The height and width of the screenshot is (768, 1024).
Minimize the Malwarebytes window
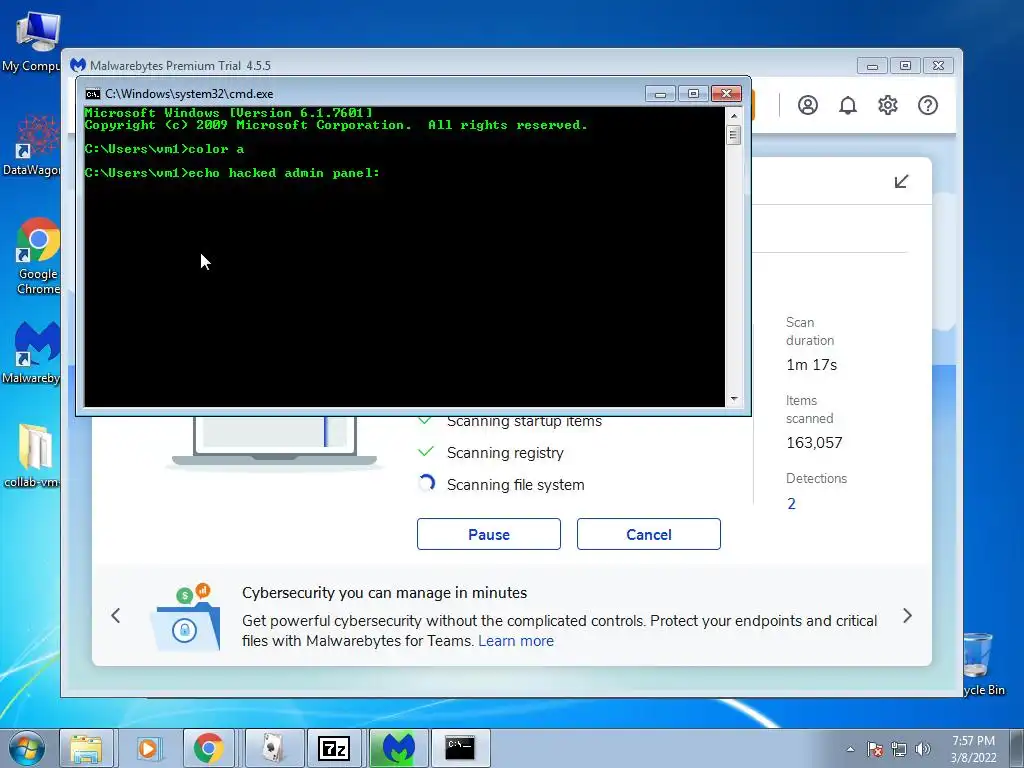[x=872, y=66]
